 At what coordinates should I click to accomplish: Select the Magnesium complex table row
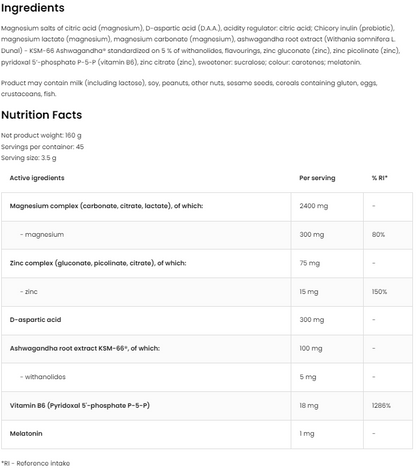pos(207,206)
